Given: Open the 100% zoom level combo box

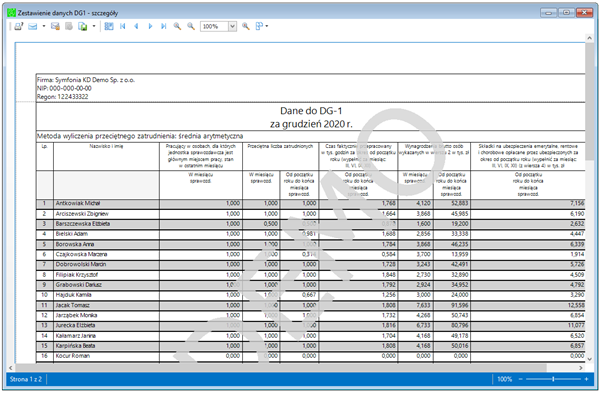Looking at the screenshot, I should tap(232, 26).
